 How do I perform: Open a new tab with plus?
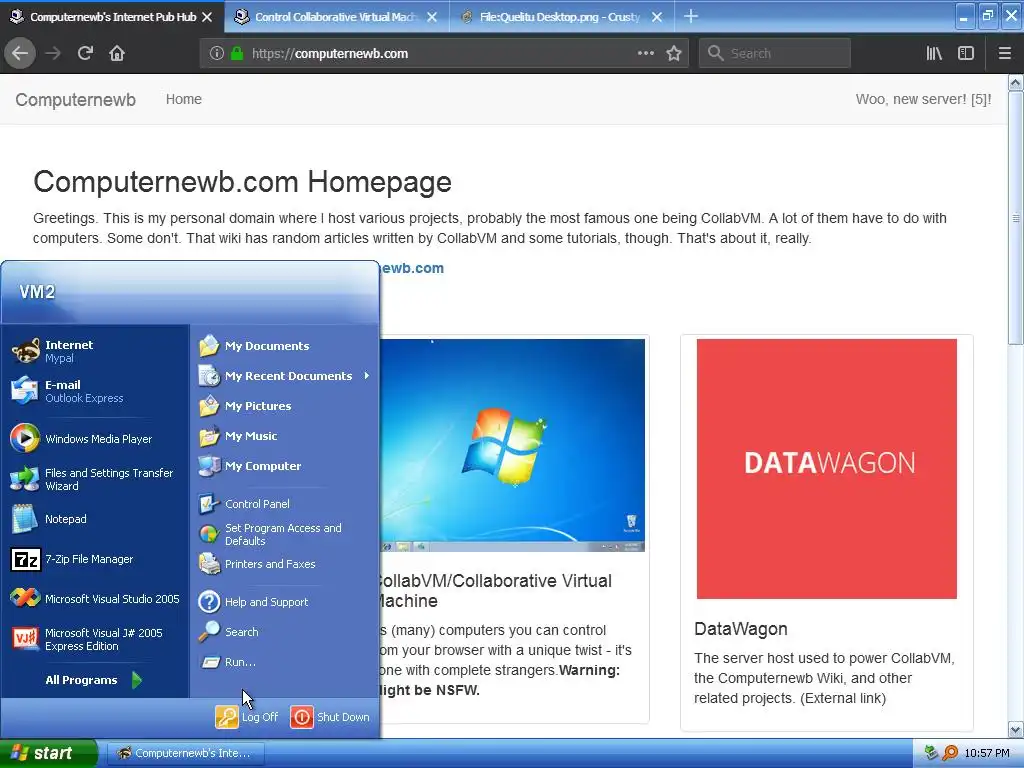click(691, 16)
